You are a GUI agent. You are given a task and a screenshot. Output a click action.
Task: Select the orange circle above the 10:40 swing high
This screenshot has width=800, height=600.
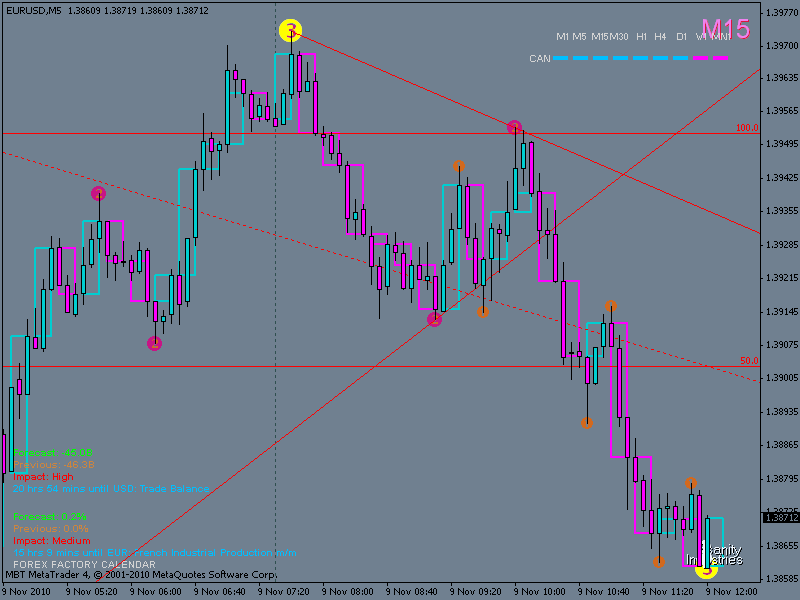point(611,306)
